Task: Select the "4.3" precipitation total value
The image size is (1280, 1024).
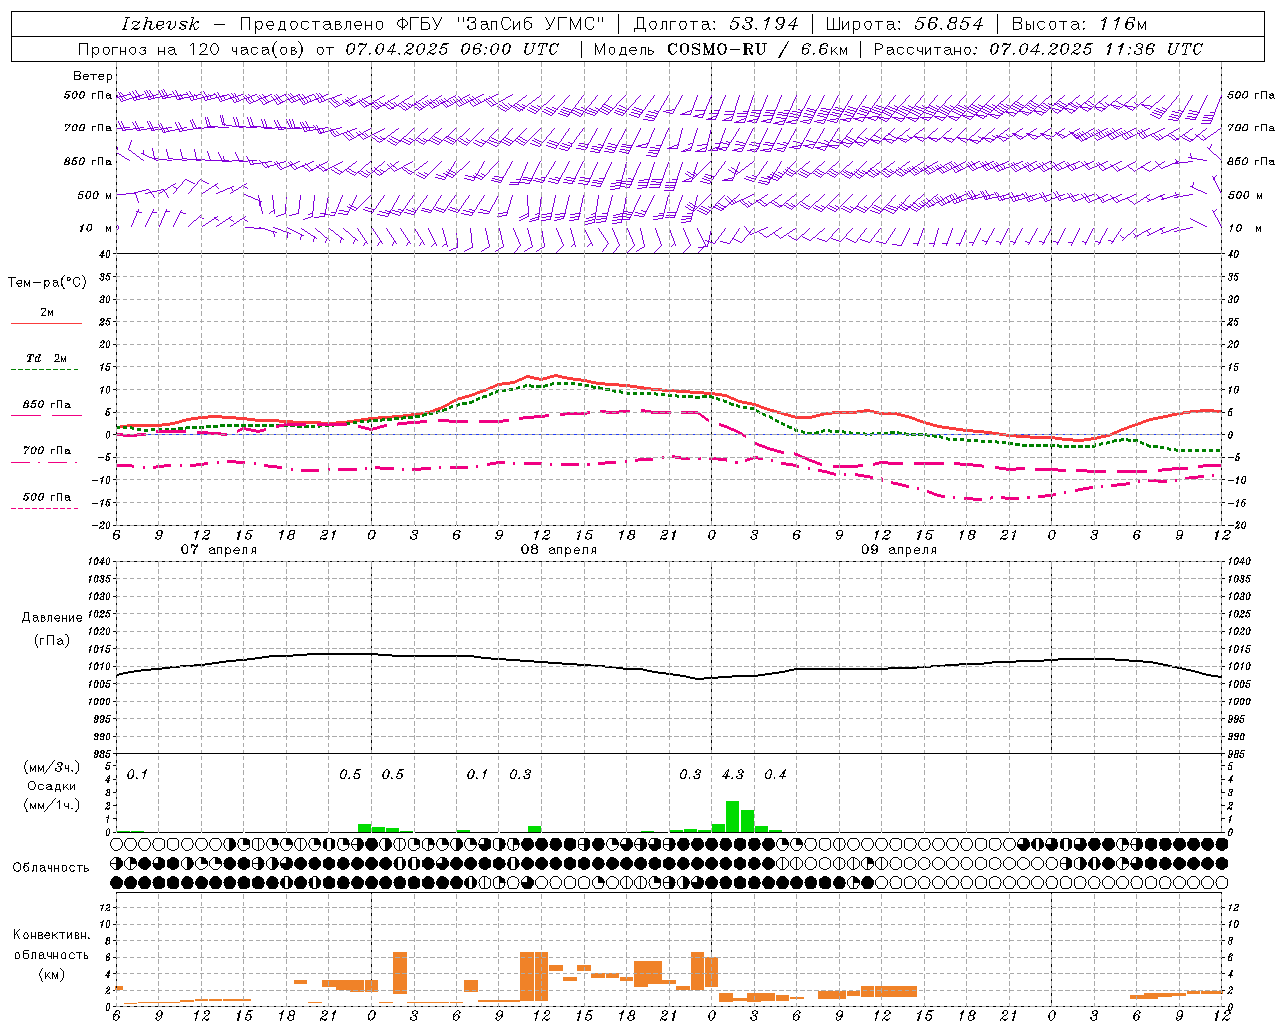Action: 732,774
